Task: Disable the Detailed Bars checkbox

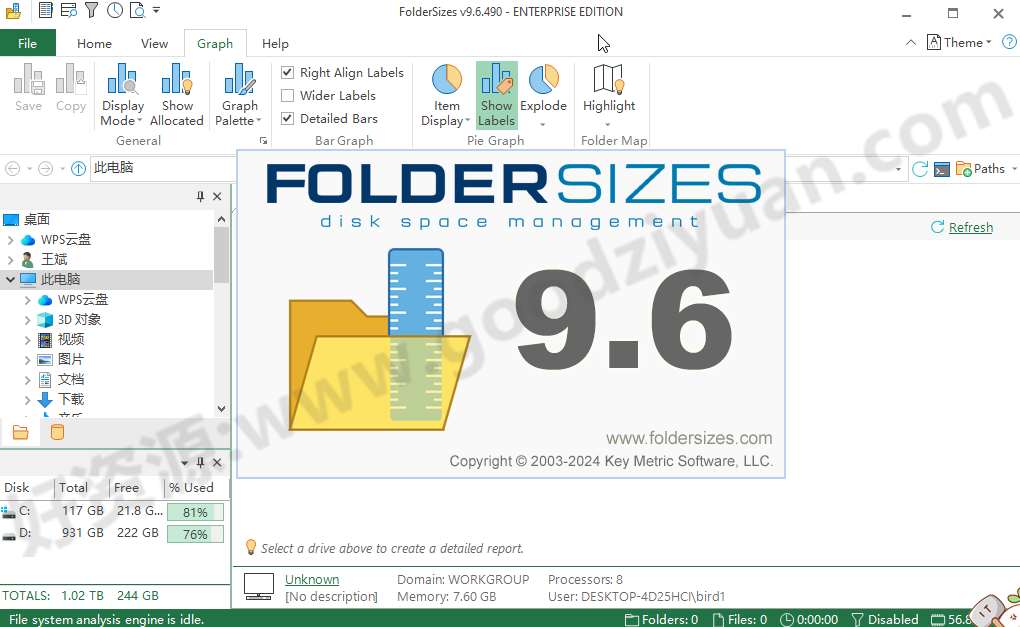Action: pyautogui.click(x=286, y=118)
